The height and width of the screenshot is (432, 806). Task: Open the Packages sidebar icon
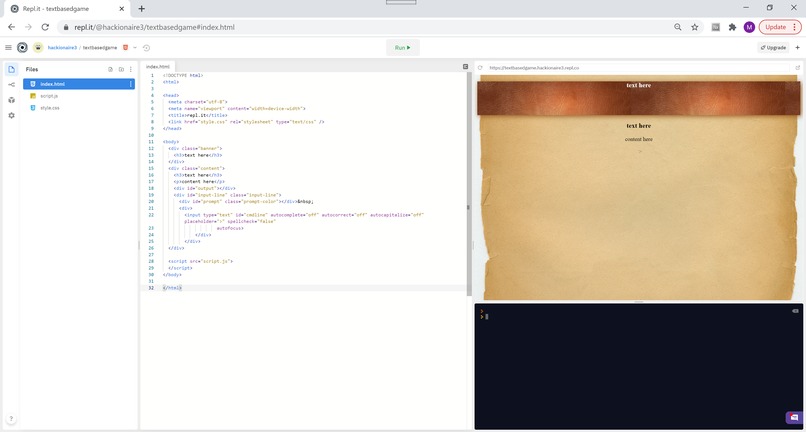tap(11, 100)
